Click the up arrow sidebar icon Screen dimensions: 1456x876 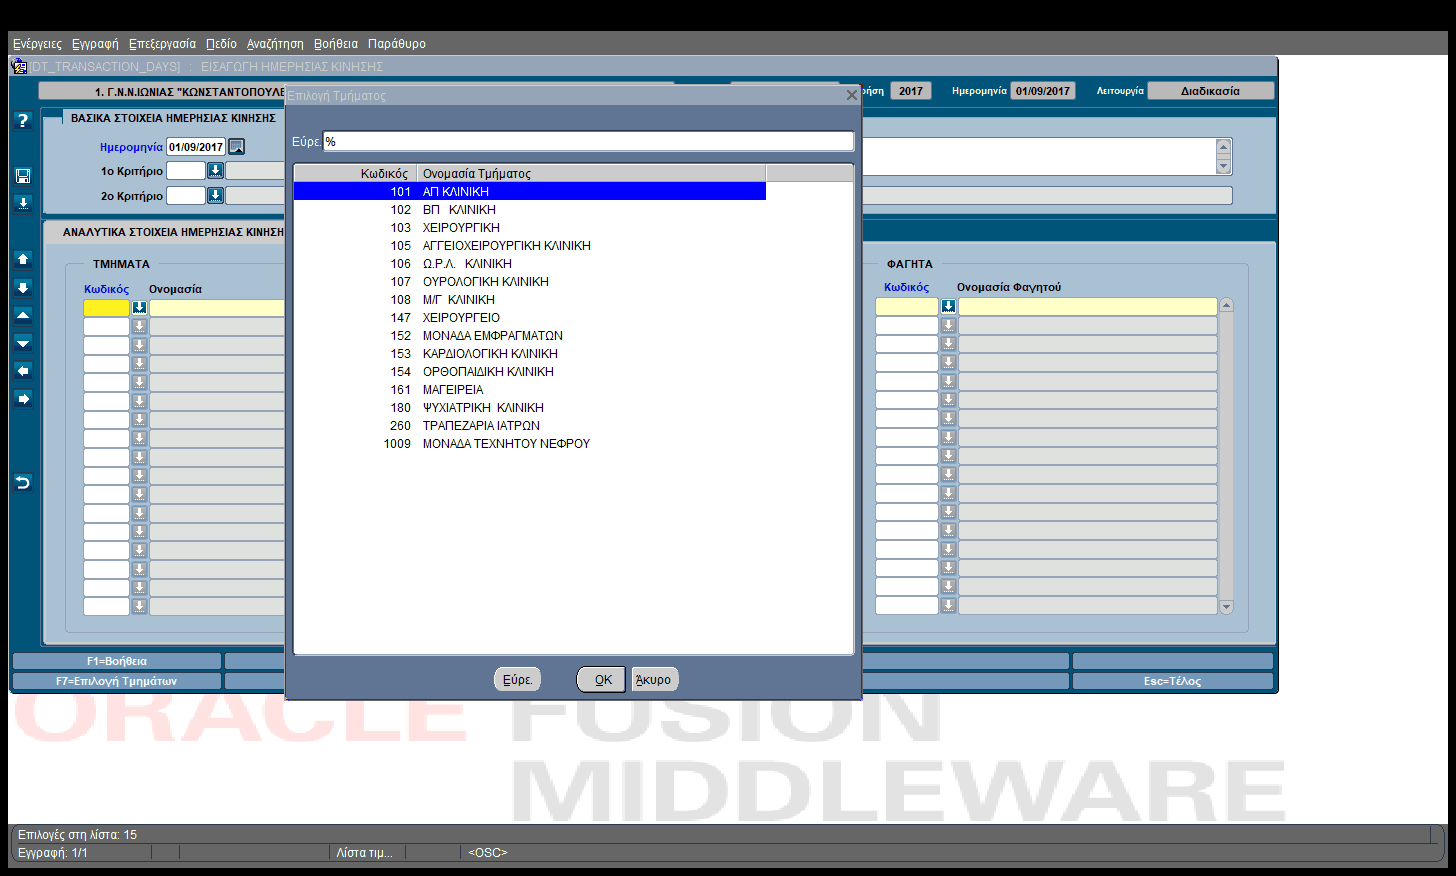[23, 259]
